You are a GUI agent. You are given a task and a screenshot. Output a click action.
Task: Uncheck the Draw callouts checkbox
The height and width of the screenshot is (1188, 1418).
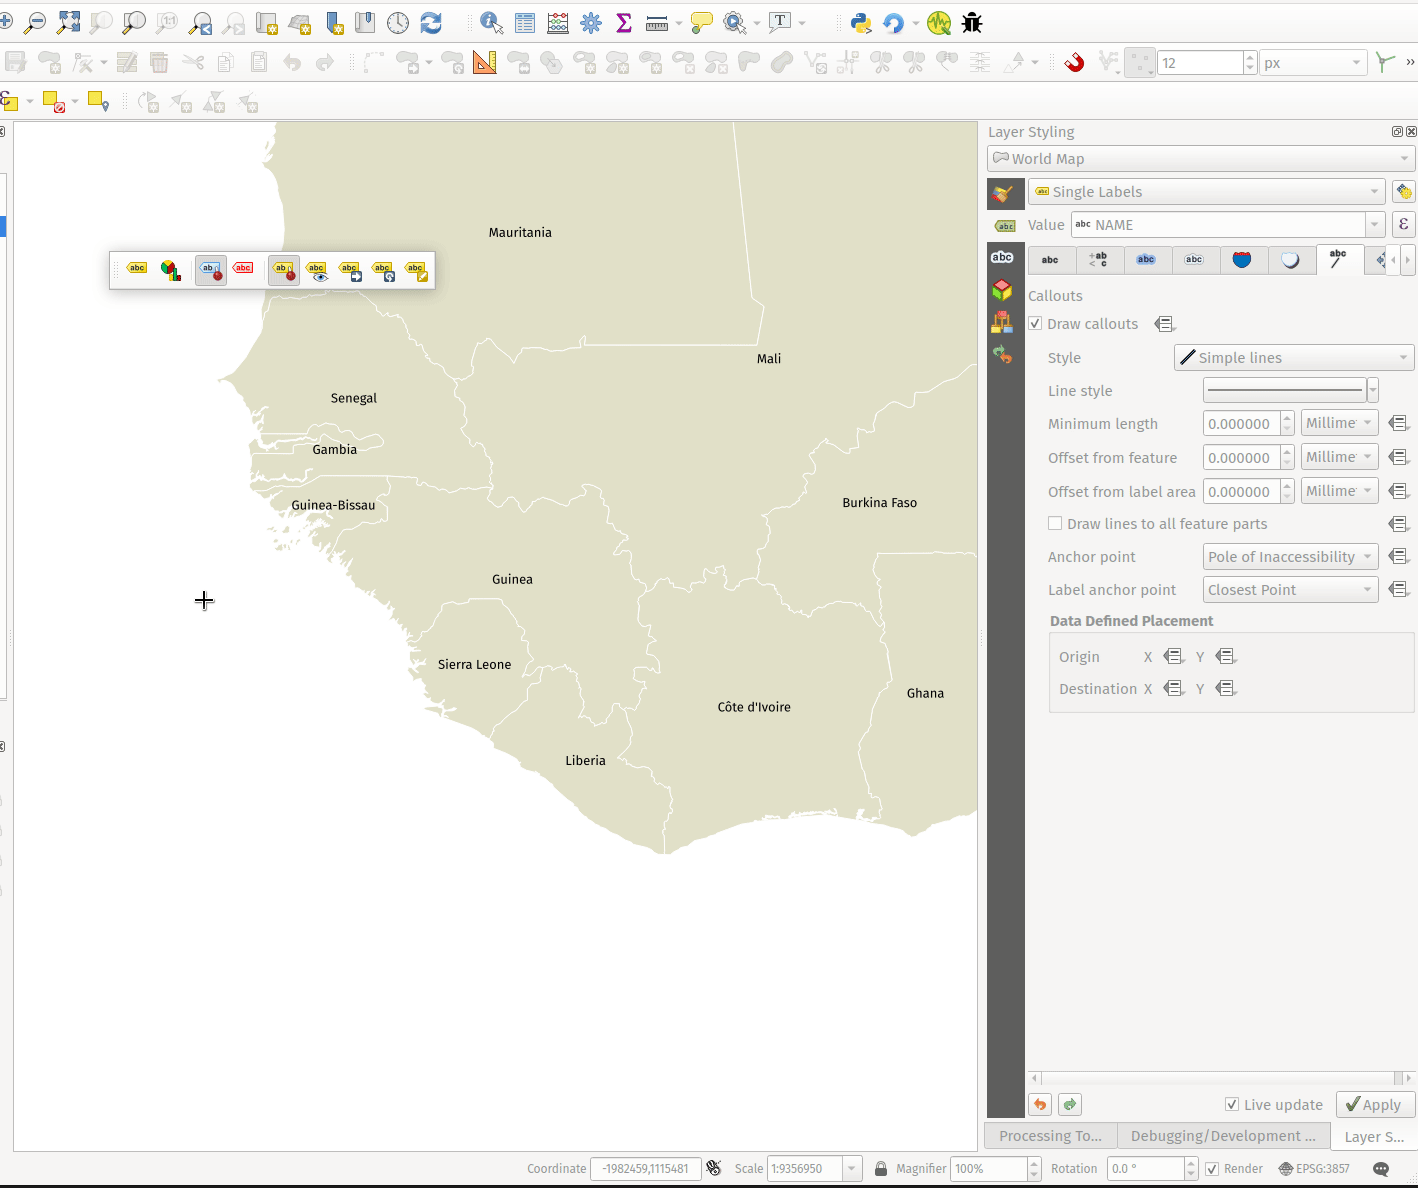point(1035,324)
